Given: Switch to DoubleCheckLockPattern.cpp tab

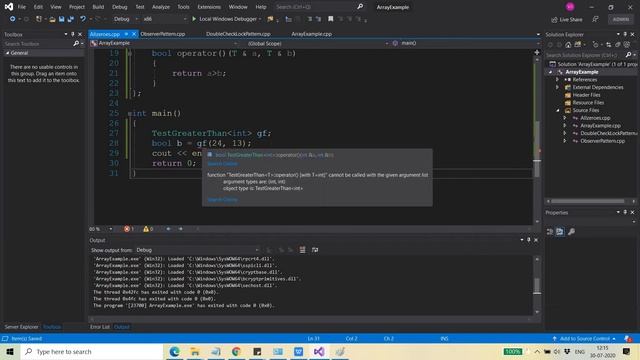Looking at the screenshot, I should pos(238,34).
